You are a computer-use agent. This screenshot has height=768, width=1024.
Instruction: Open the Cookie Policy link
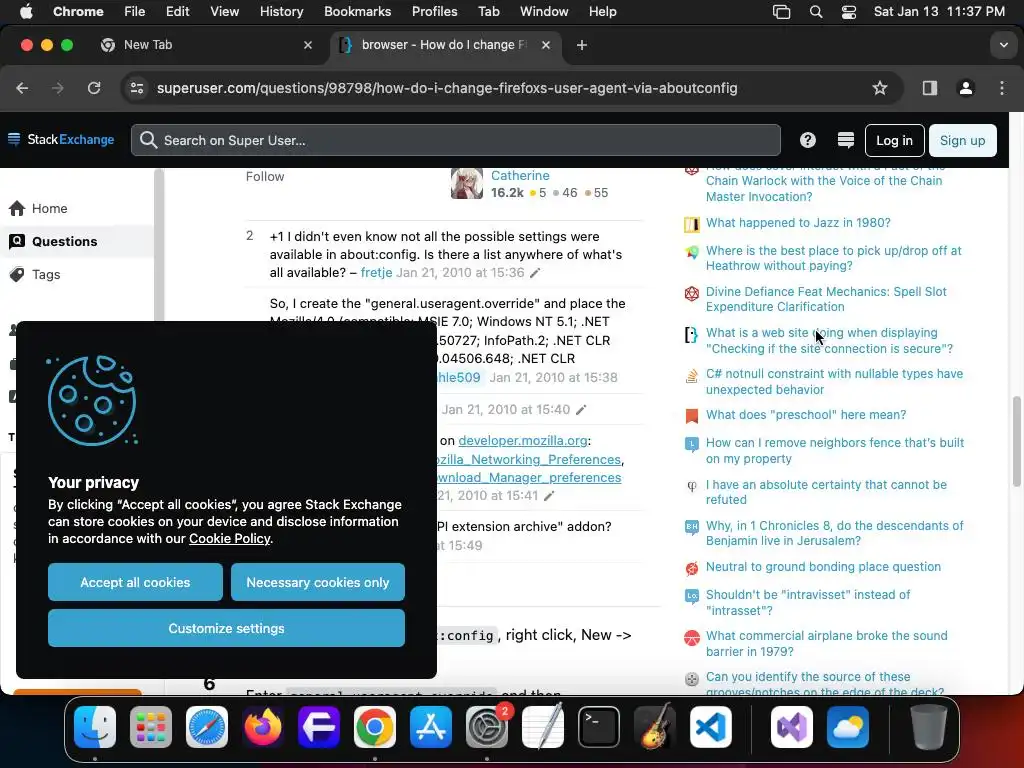pos(229,539)
